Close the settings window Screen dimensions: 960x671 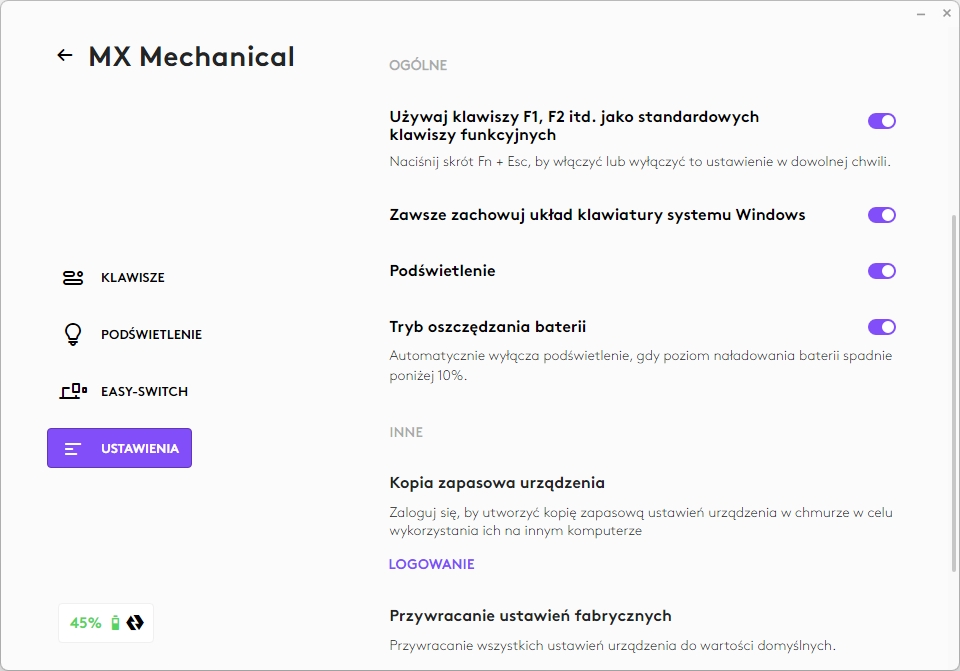point(946,13)
